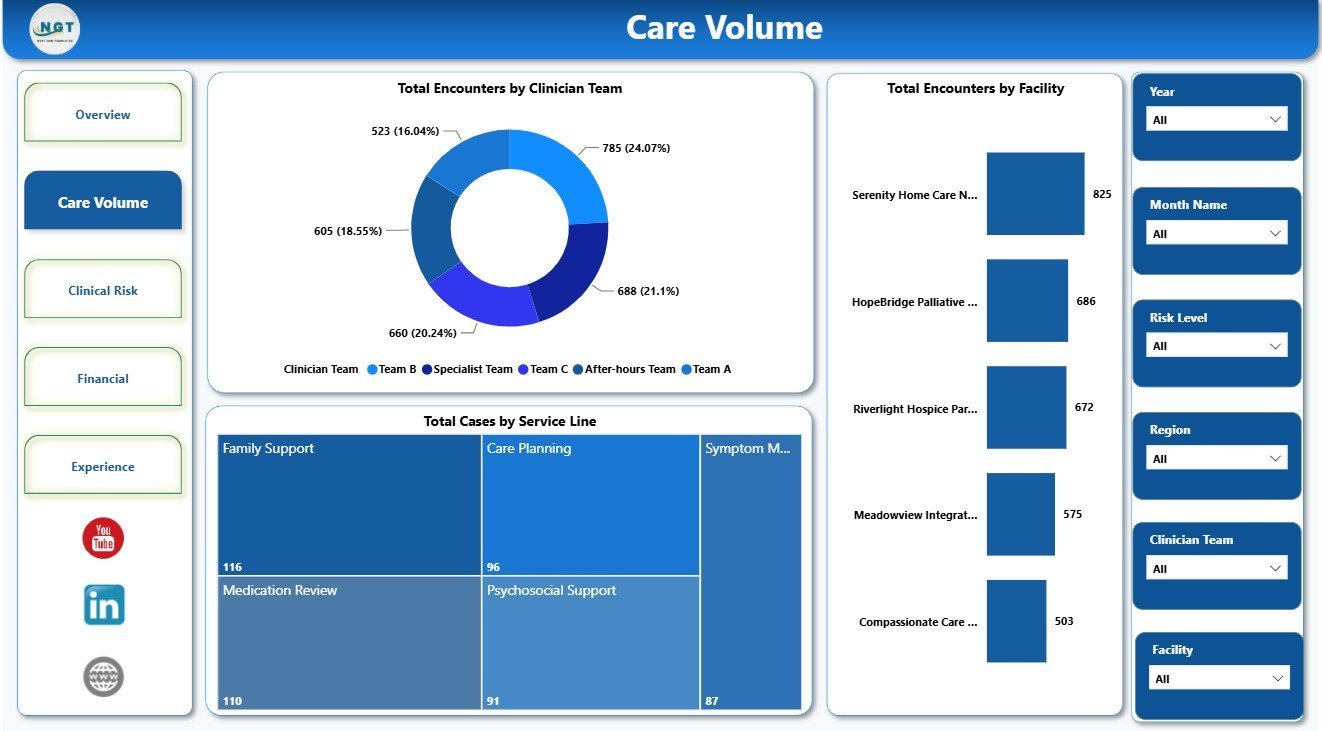Select the Riverlight Hospice bar
The width and height of the screenshot is (1322, 731).
(1026, 407)
